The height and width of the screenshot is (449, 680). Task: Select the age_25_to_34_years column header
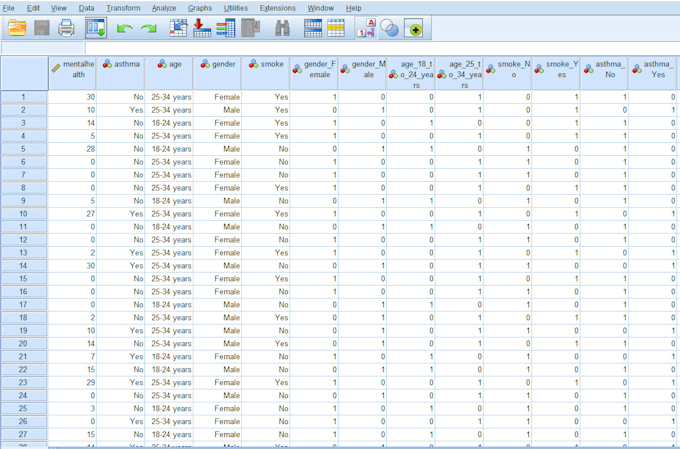click(459, 73)
